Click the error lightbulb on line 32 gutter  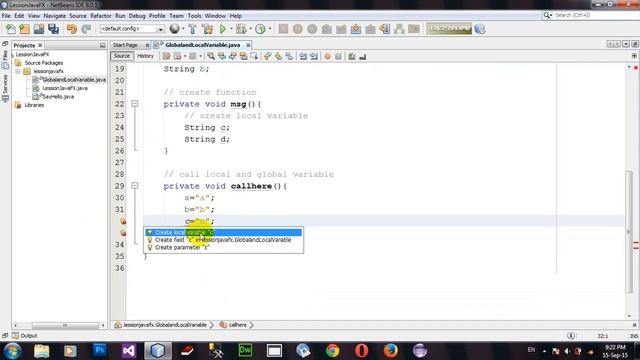123,221
